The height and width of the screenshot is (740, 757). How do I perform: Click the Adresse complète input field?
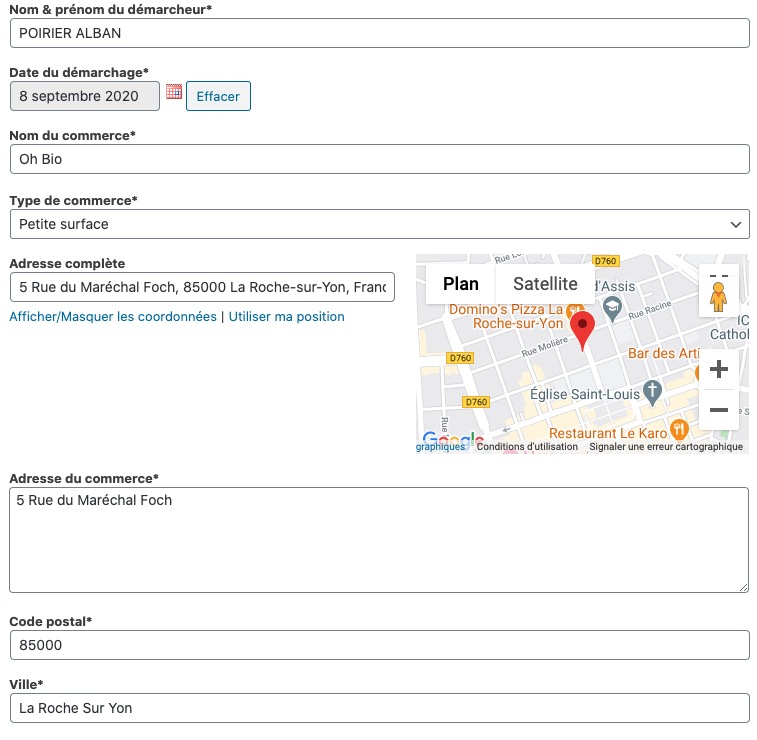point(202,287)
